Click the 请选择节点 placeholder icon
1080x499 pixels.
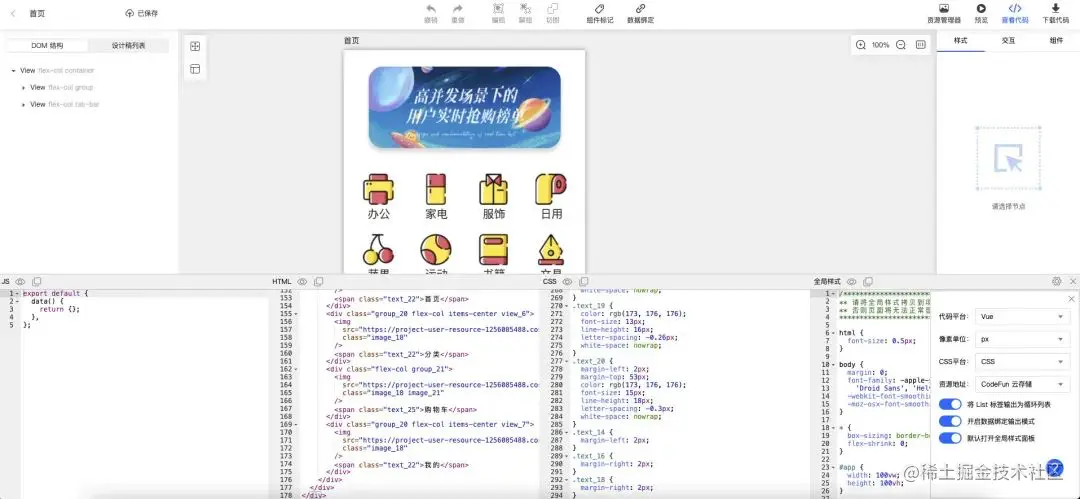coord(1008,159)
